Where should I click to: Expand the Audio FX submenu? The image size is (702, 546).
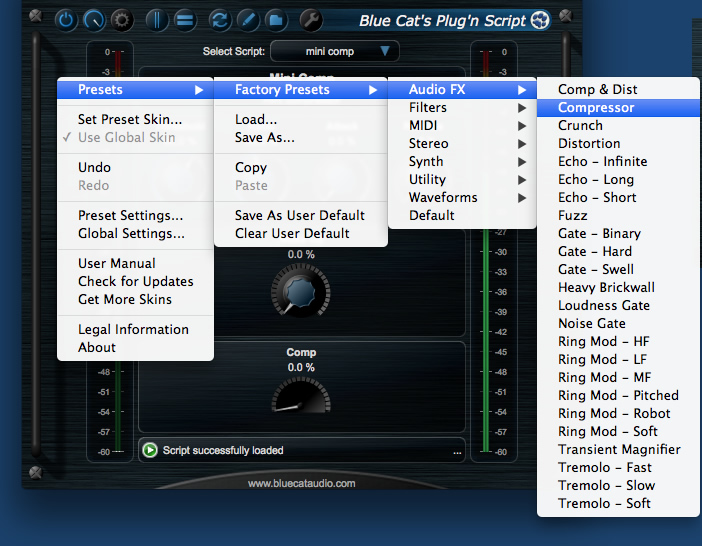[x=462, y=90]
